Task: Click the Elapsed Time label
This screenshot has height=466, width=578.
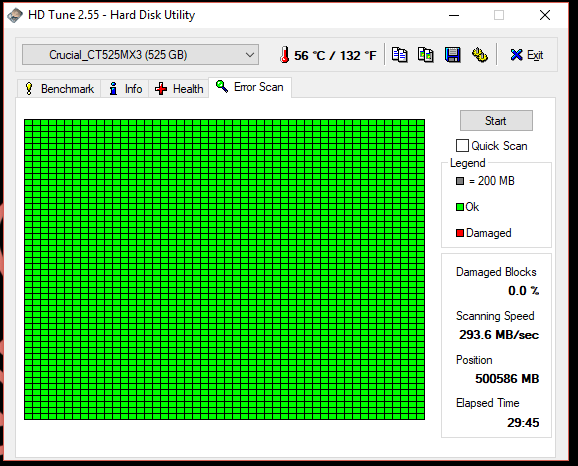Action: (488, 403)
